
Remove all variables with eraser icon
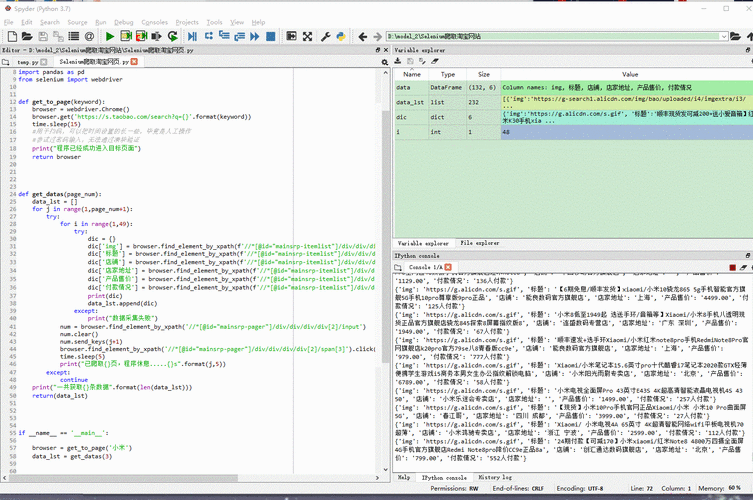tap(435, 61)
